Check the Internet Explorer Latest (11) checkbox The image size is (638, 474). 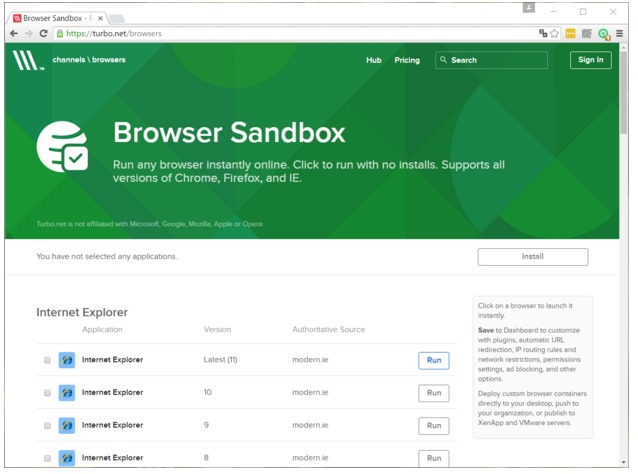[x=47, y=360]
